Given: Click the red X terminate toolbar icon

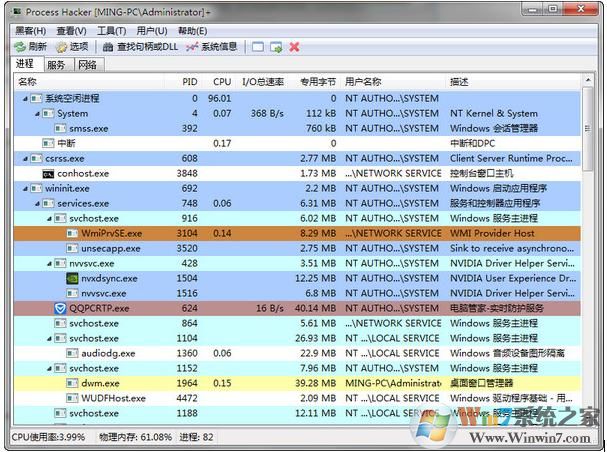Looking at the screenshot, I should tap(294, 47).
